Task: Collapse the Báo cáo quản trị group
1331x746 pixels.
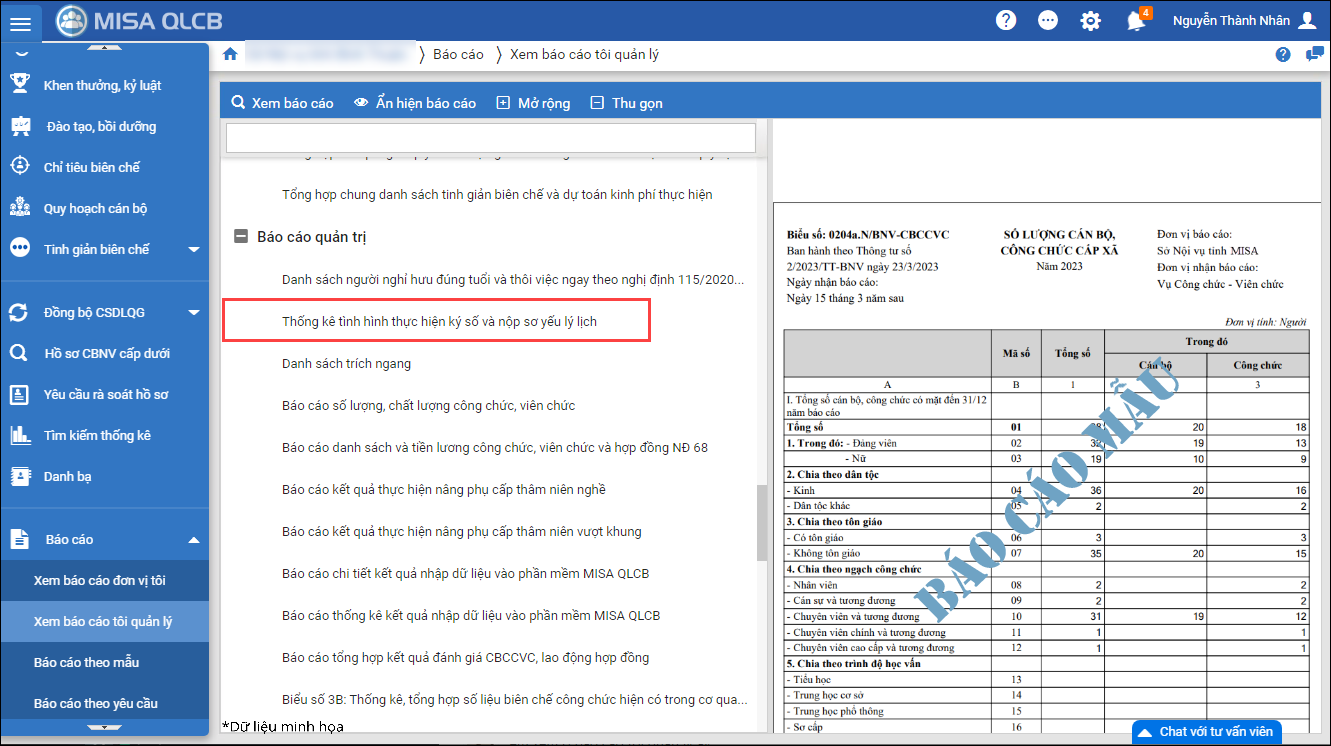Action: [x=240, y=237]
